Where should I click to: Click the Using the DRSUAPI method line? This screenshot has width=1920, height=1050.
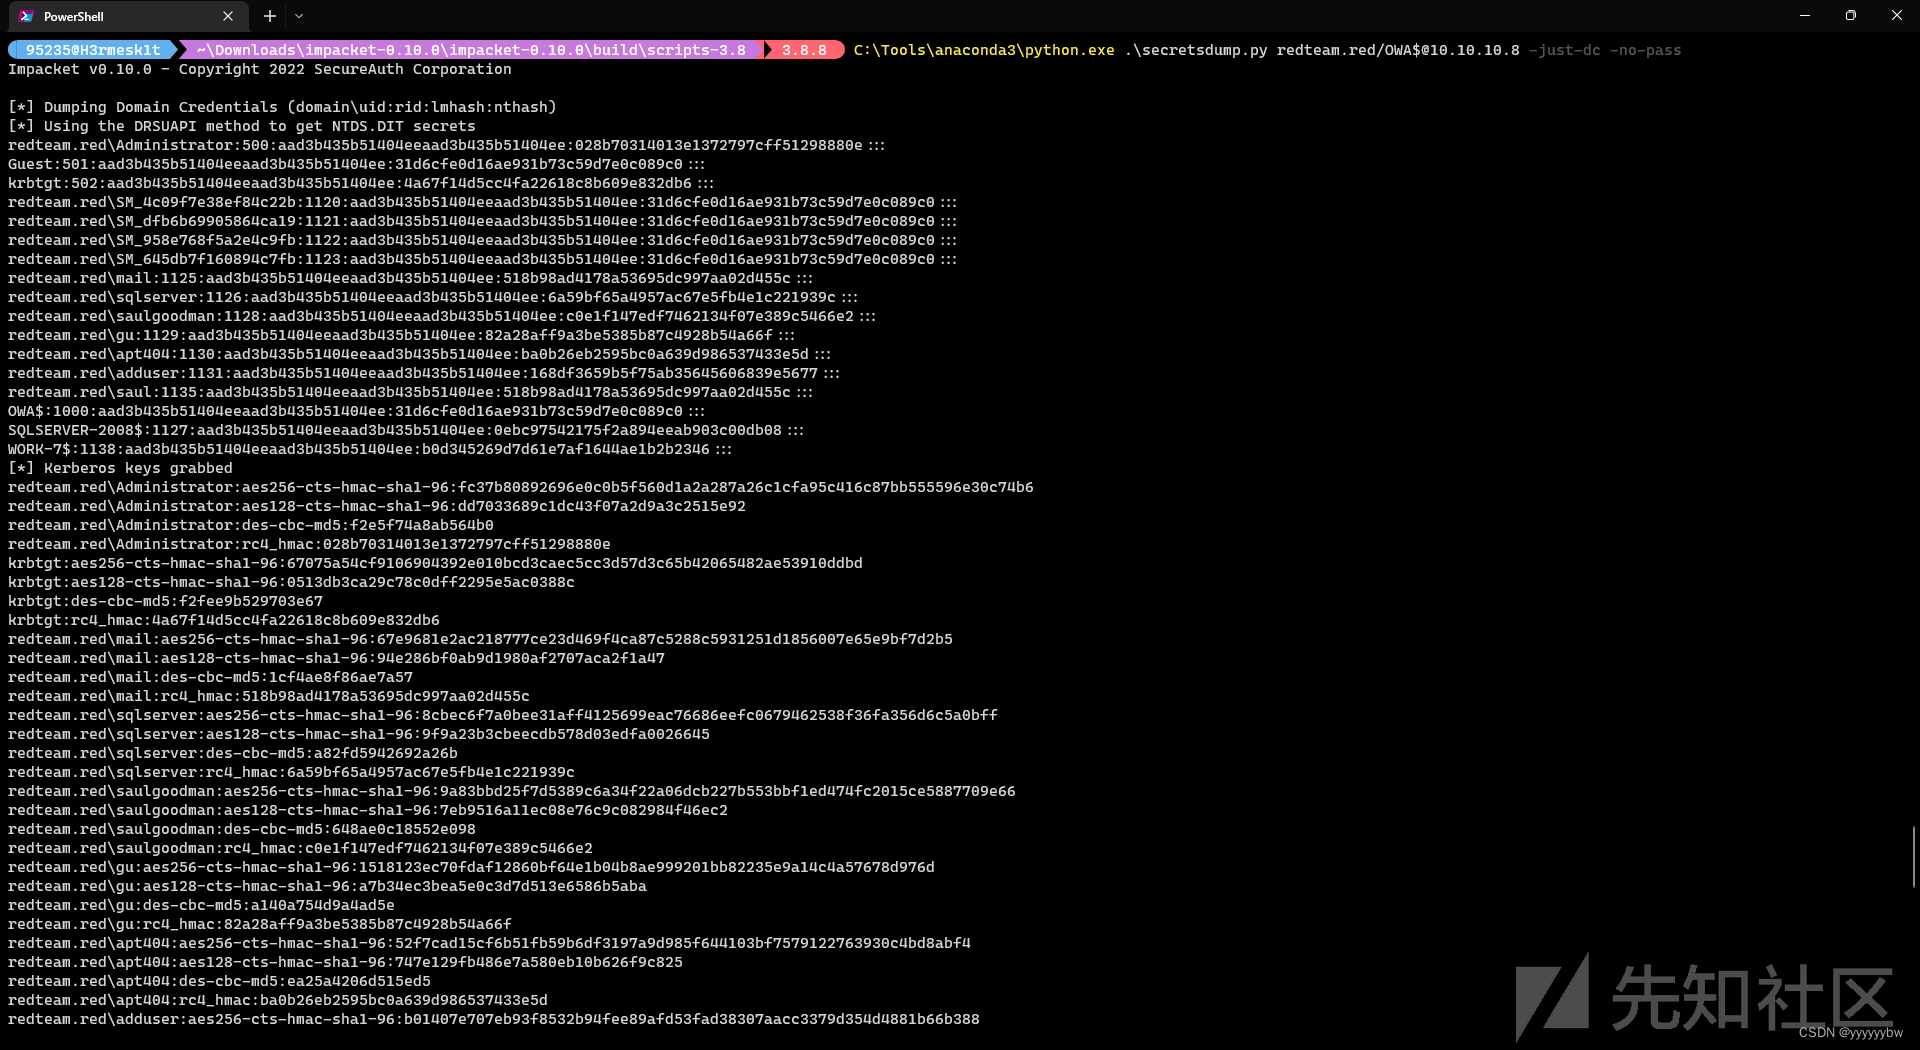click(x=242, y=126)
